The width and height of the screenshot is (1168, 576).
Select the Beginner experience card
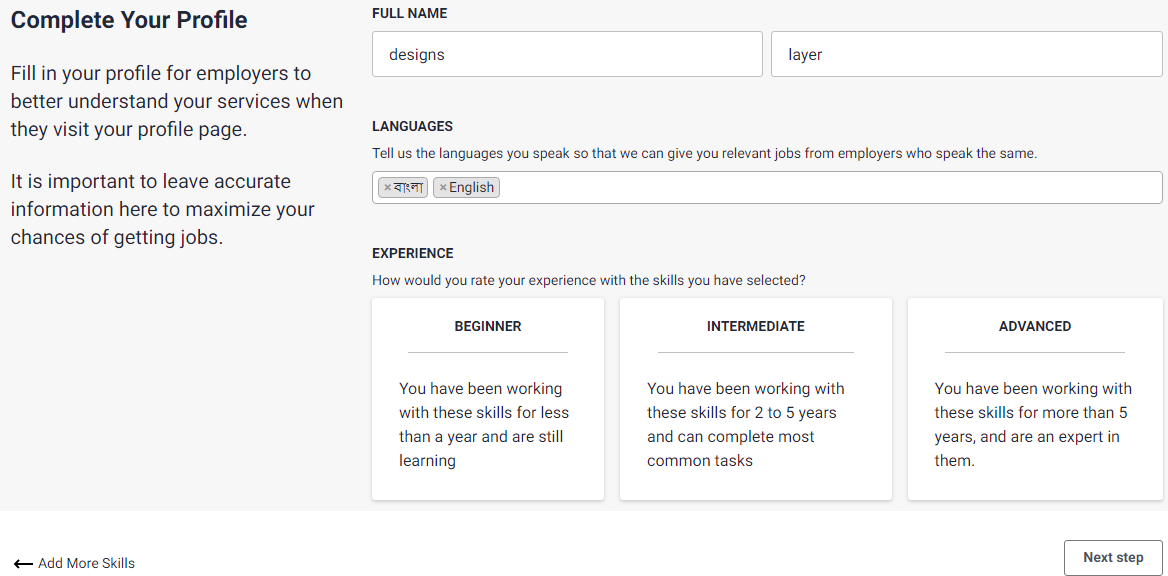pos(488,399)
